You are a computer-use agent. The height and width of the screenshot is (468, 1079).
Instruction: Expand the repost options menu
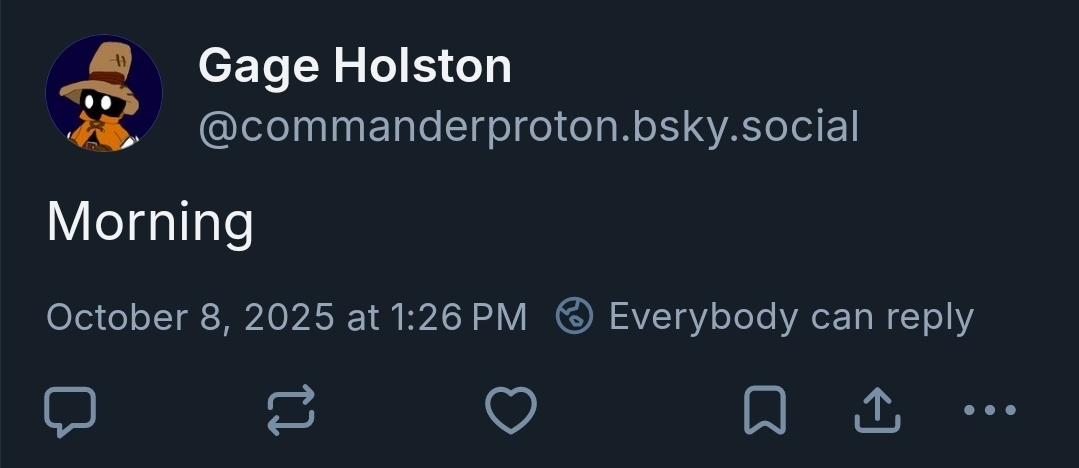[291, 411]
